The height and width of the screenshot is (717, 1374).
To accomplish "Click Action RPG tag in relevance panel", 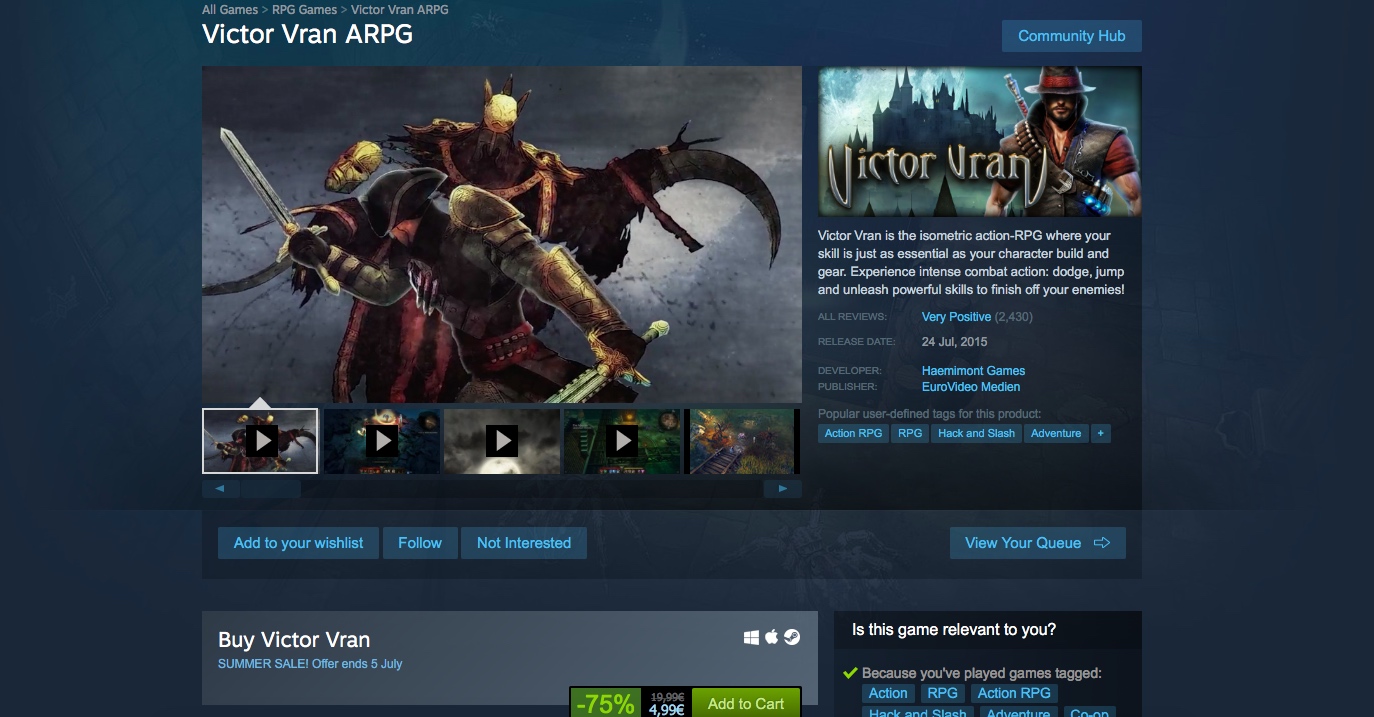I will tap(1014, 693).
